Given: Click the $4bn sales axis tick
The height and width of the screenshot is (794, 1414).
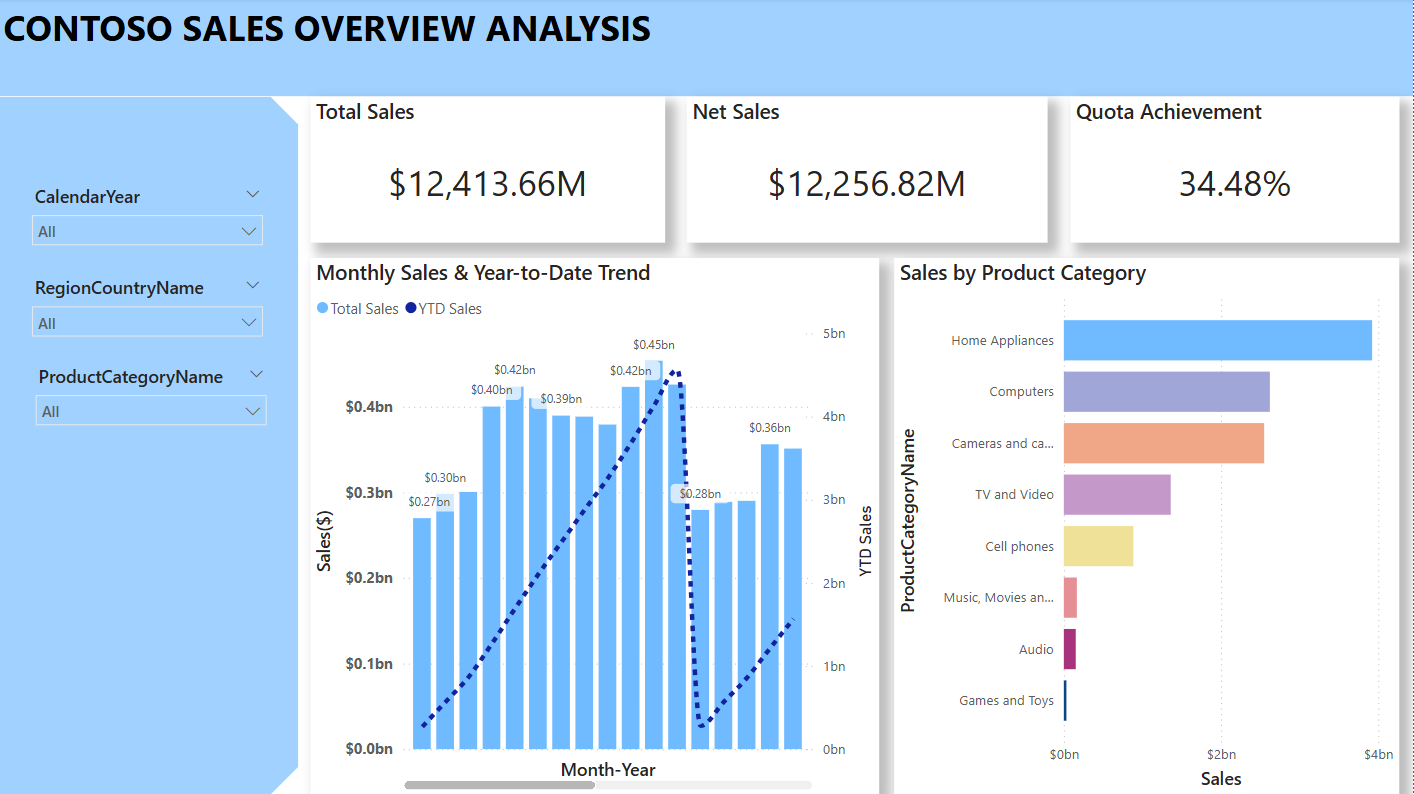Looking at the screenshot, I should click(x=1379, y=755).
